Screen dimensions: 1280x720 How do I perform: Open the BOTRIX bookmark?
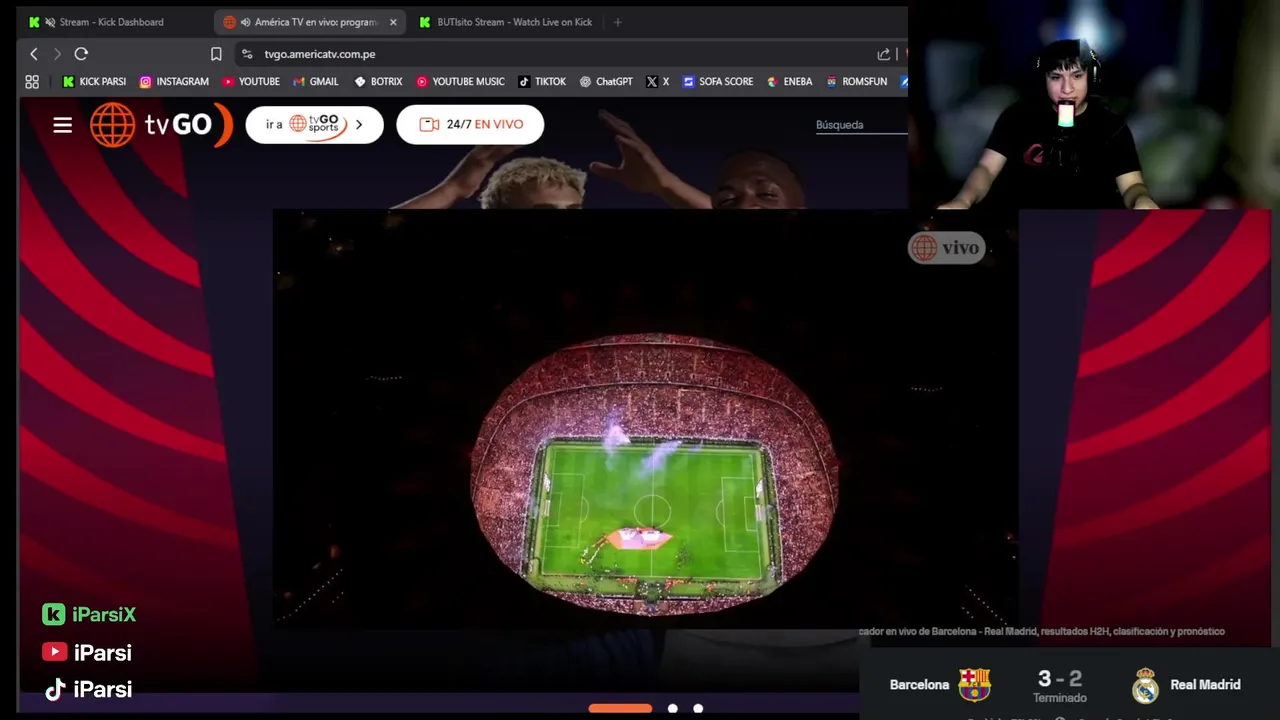378,82
